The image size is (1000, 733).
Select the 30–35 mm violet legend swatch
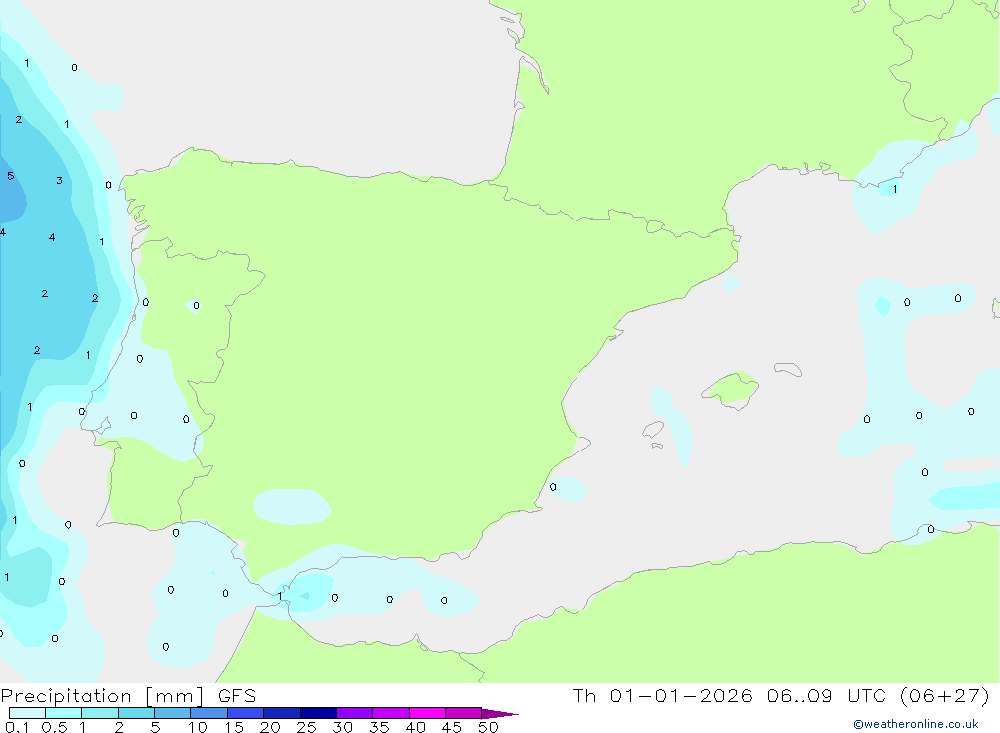[355, 713]
